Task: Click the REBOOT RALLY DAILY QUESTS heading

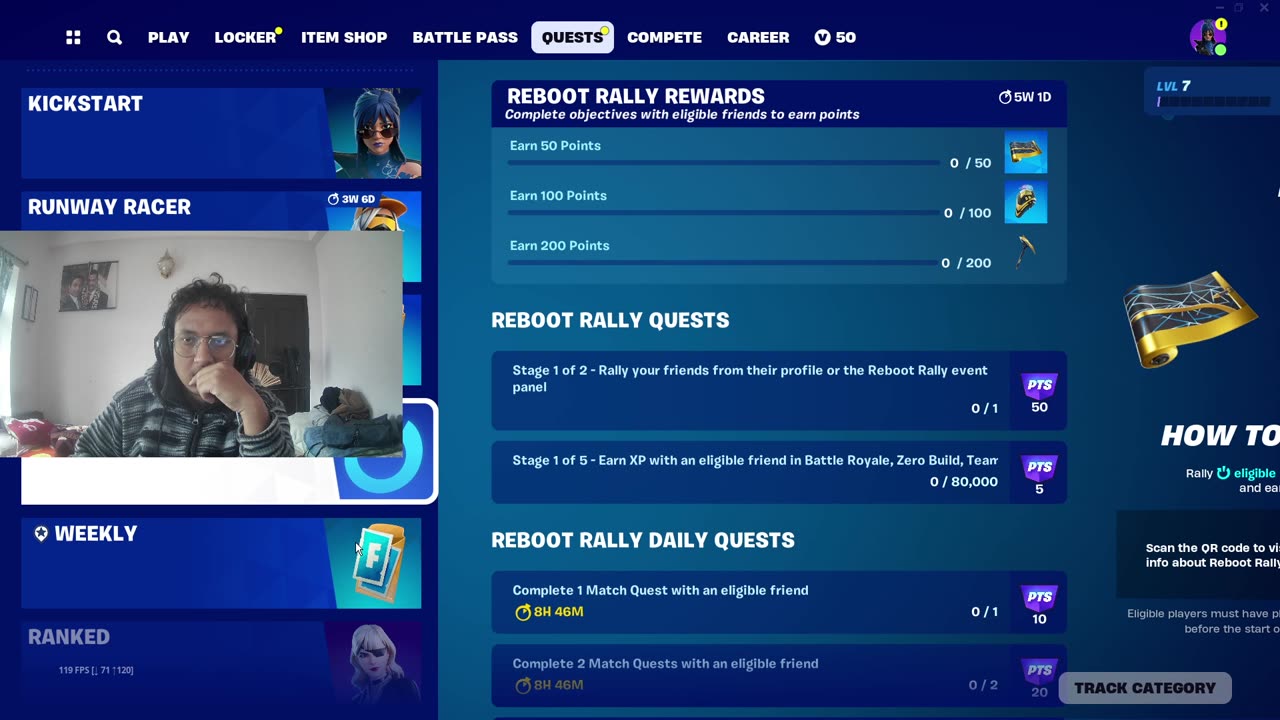Action: click(643, 540)
